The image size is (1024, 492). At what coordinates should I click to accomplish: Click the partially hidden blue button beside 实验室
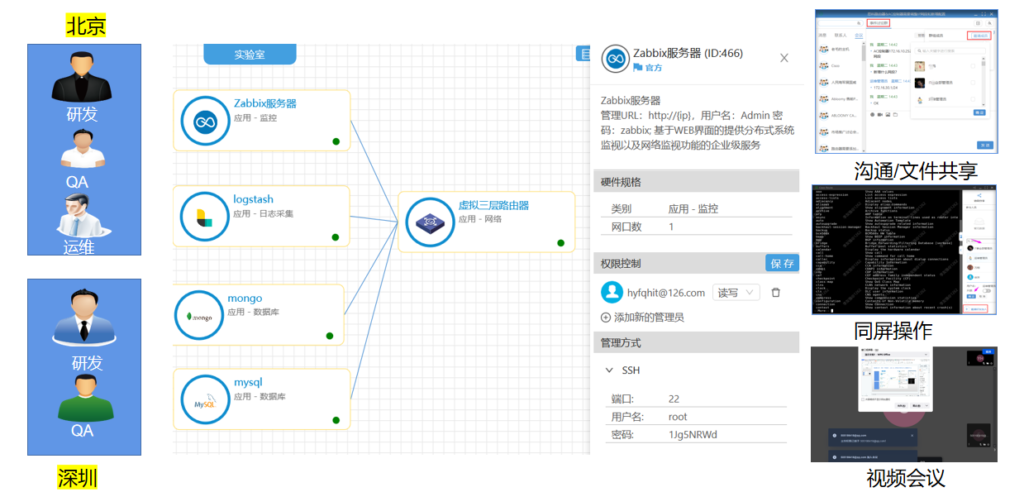tap(583, 54)
